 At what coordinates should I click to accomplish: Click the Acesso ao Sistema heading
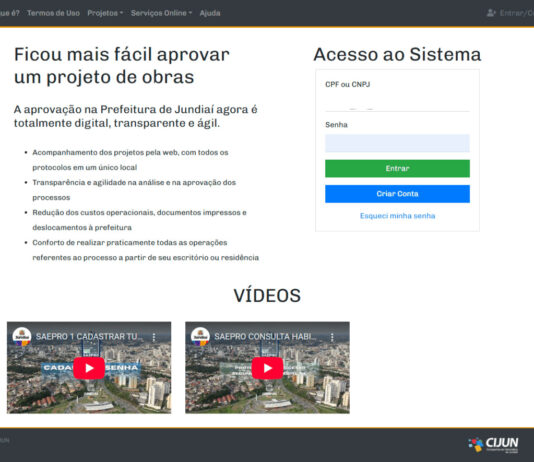coord(397,54)
